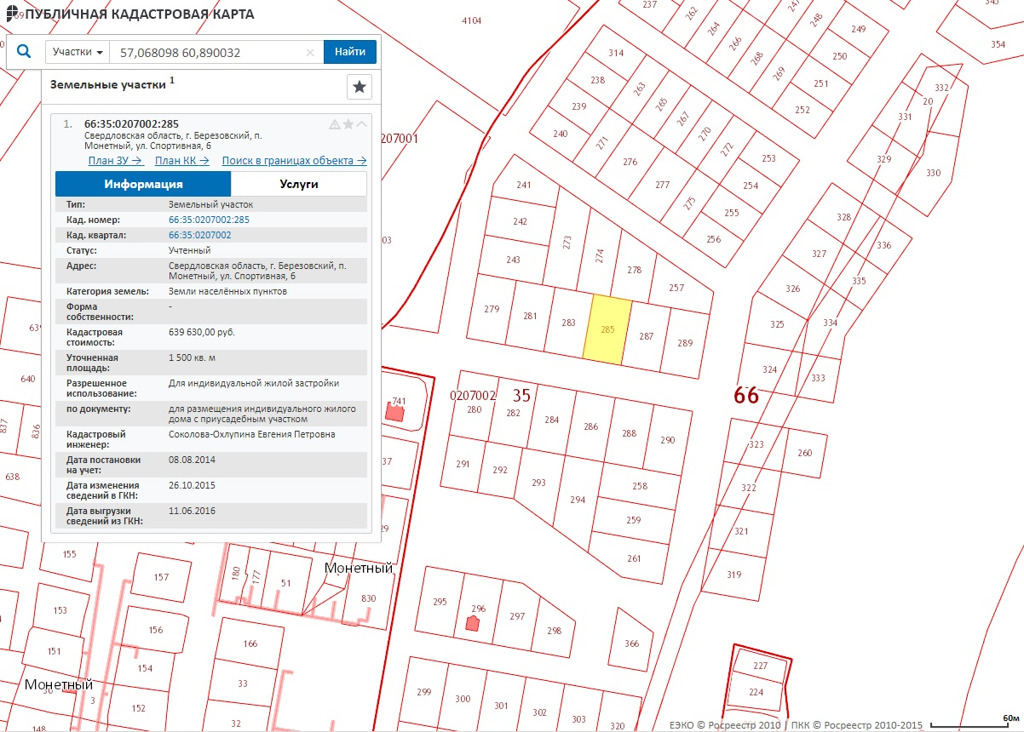Open the План ЗУ link
Screen dimensions: 1024x732
click(x=115, y=160)
